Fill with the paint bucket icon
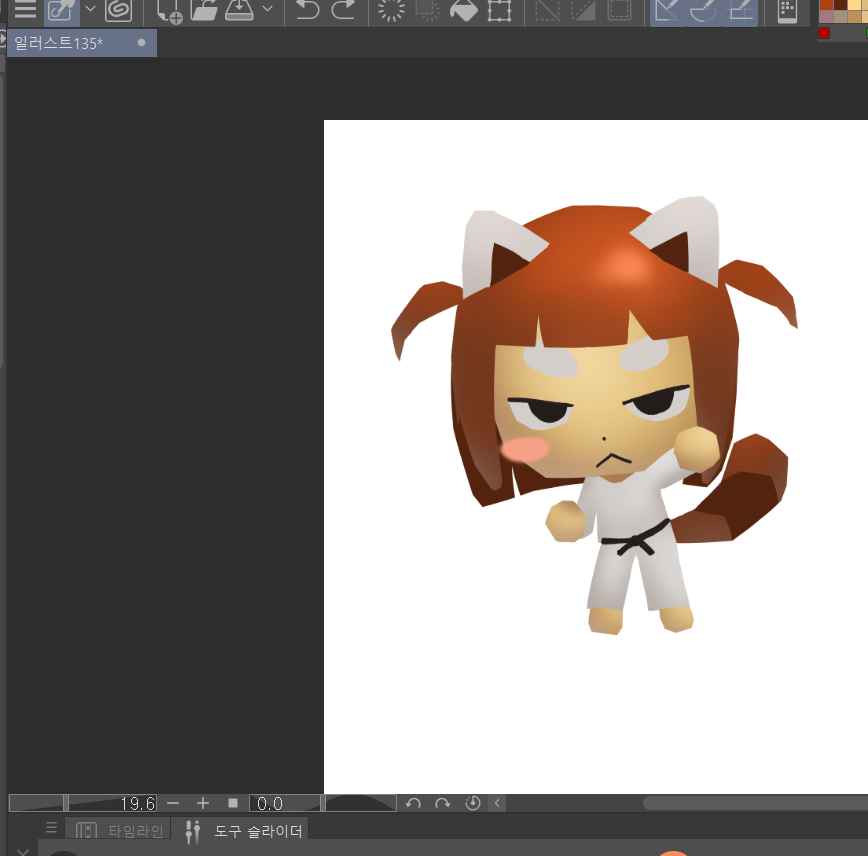The height and width of the screenshot is (856, 868). 463,10
